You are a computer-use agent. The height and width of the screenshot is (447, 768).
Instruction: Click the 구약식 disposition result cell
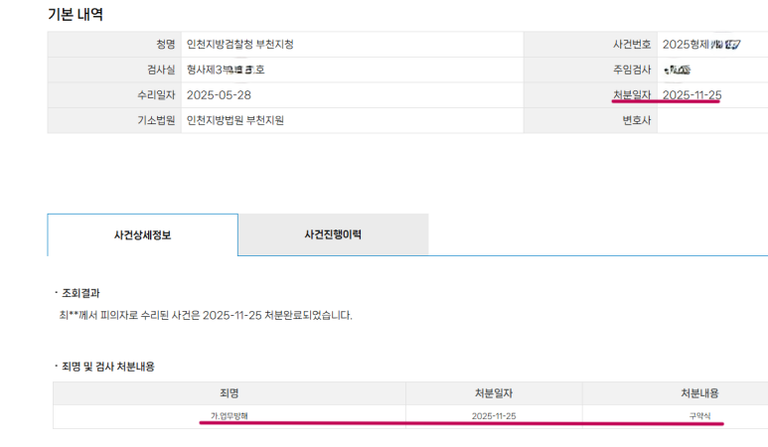[699, 415]
